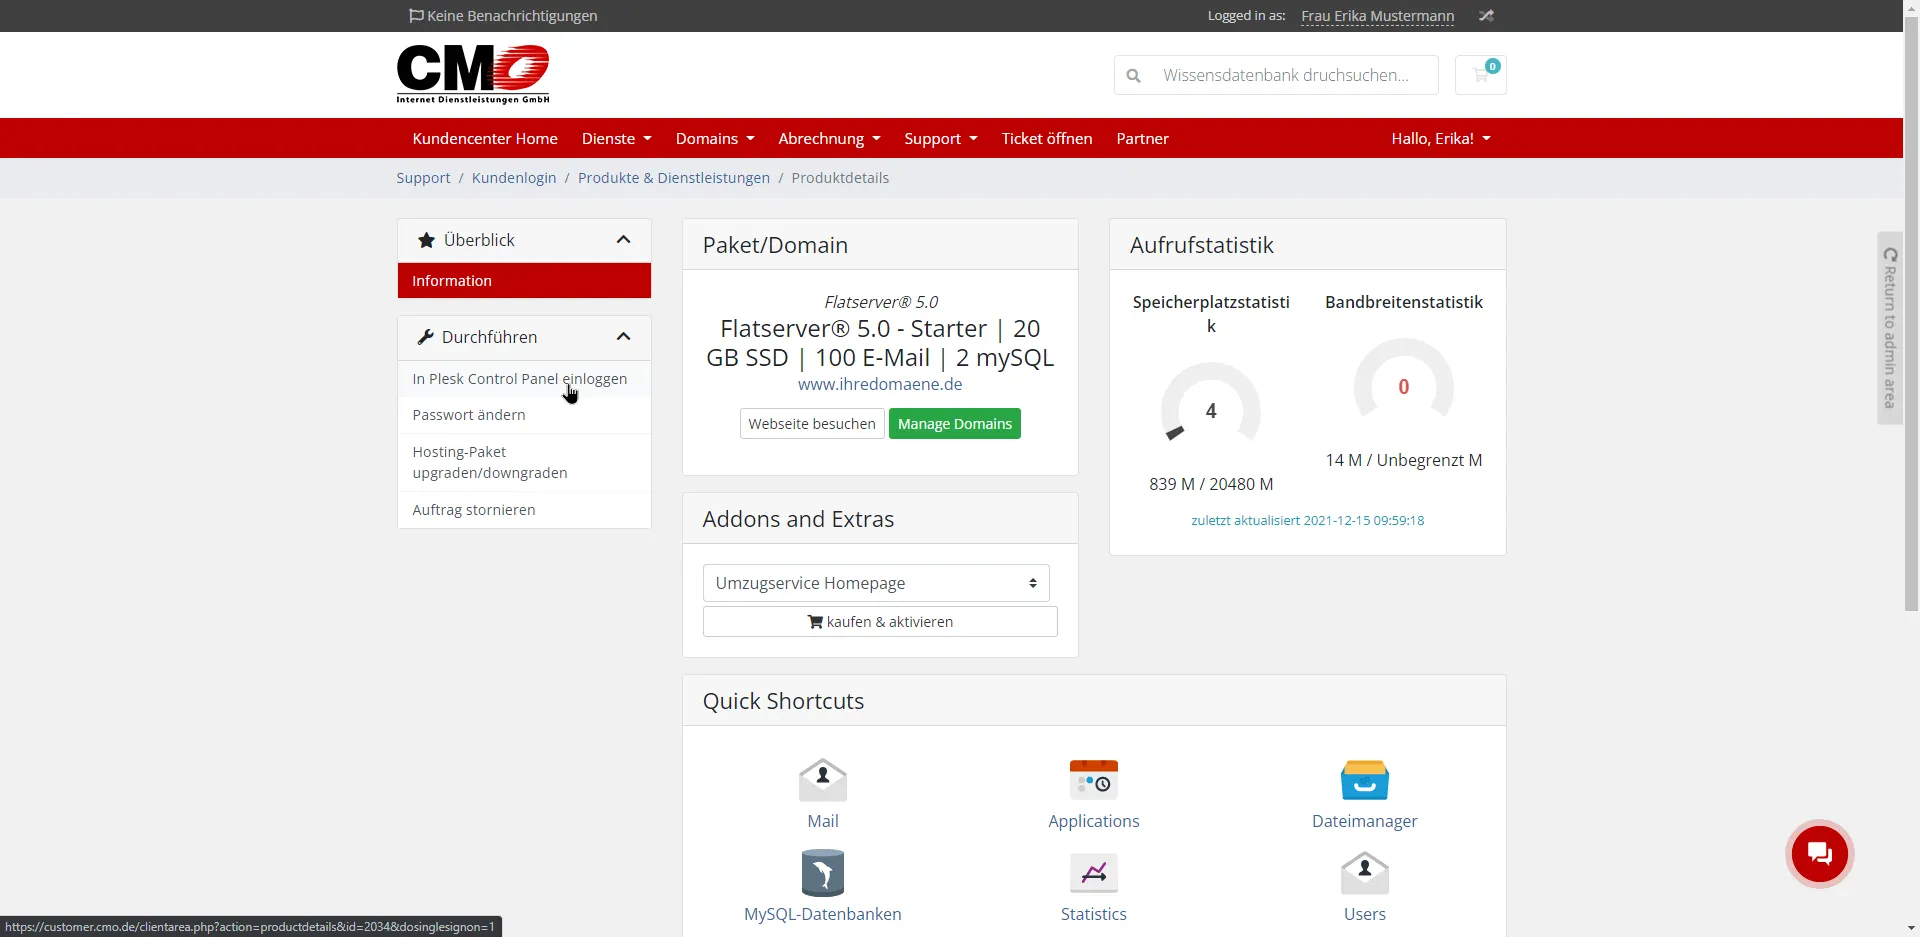
Task: Click Auftrag stornieren
Action: (x=524, y=510)
